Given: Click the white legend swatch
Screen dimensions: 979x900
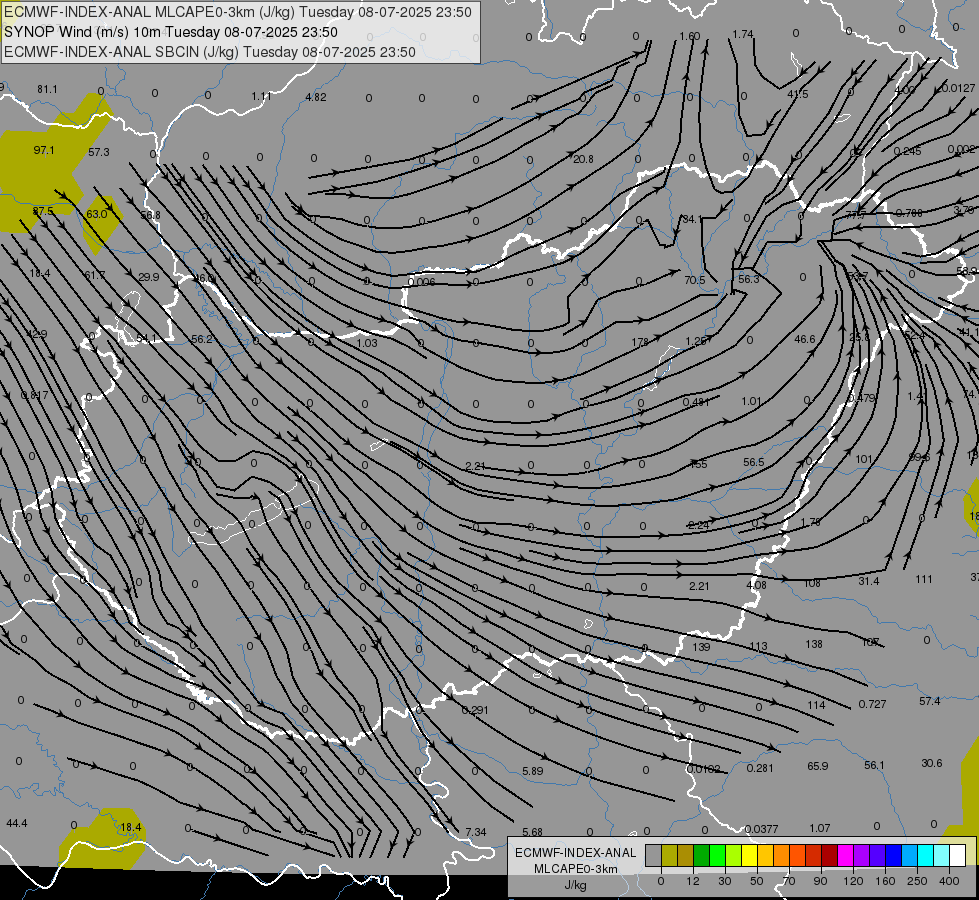Looking at the screenshot, I should point(957,856).
